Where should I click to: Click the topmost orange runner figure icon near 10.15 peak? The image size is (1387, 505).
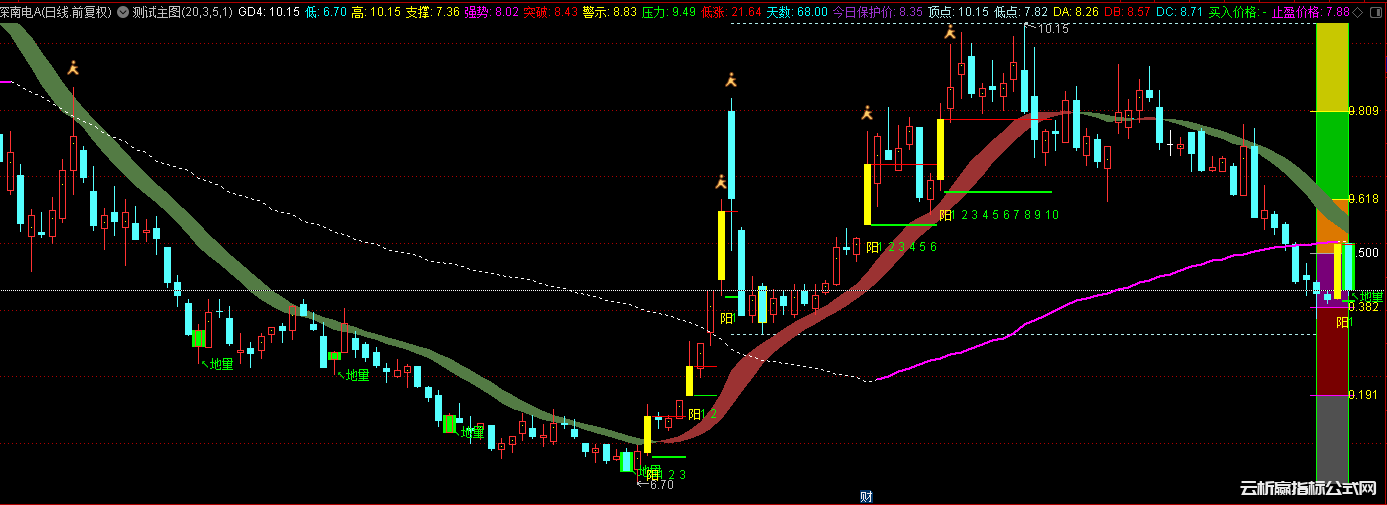coord(949,33)
